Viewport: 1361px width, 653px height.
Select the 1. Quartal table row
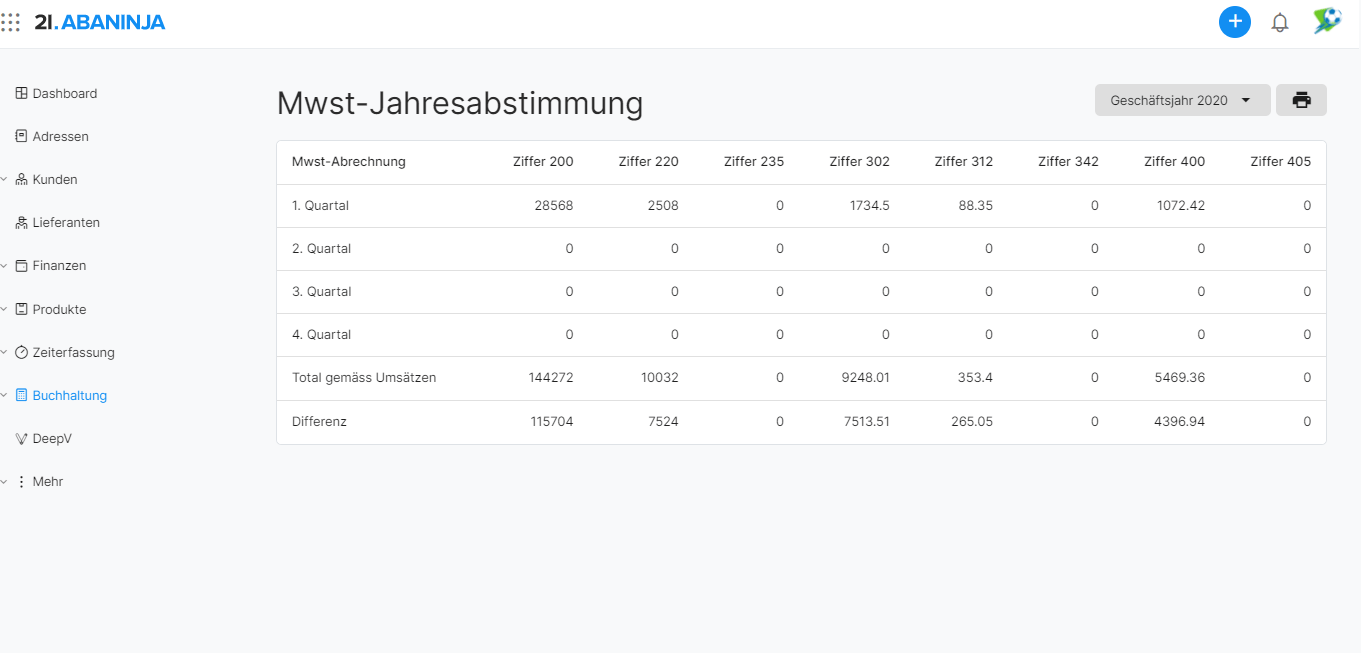(321, 205)
